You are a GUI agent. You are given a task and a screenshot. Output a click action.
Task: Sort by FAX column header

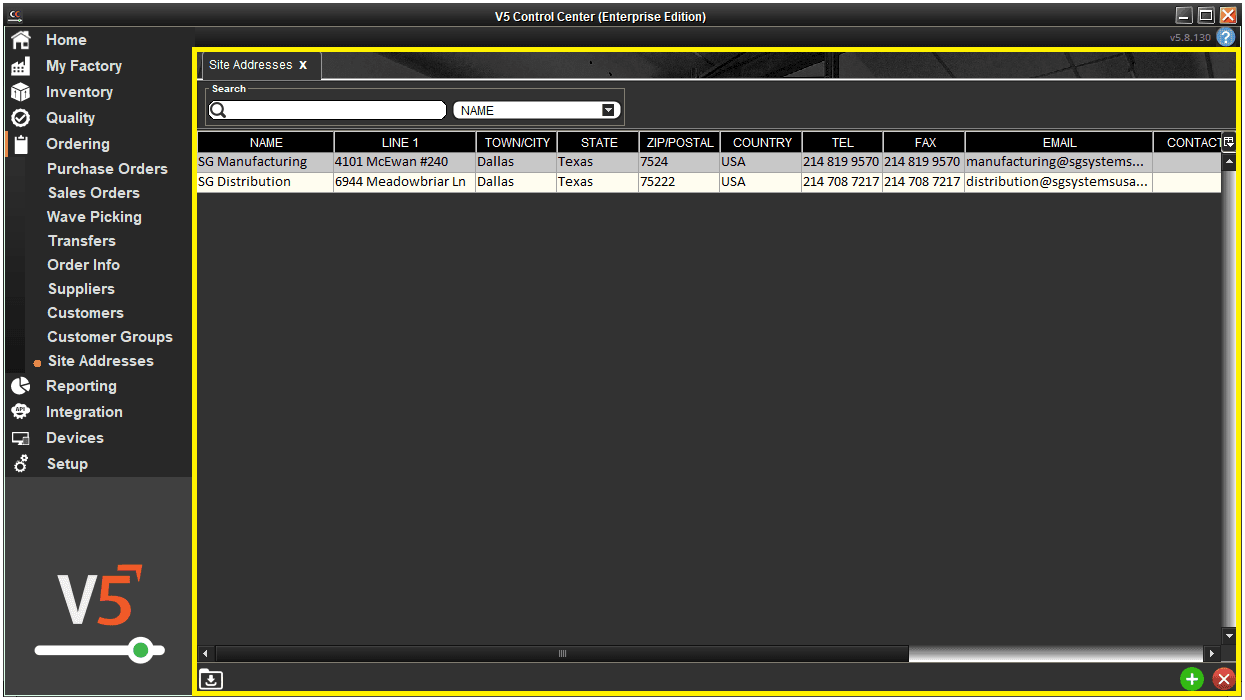pyautogui.click(x=924, y=142)
